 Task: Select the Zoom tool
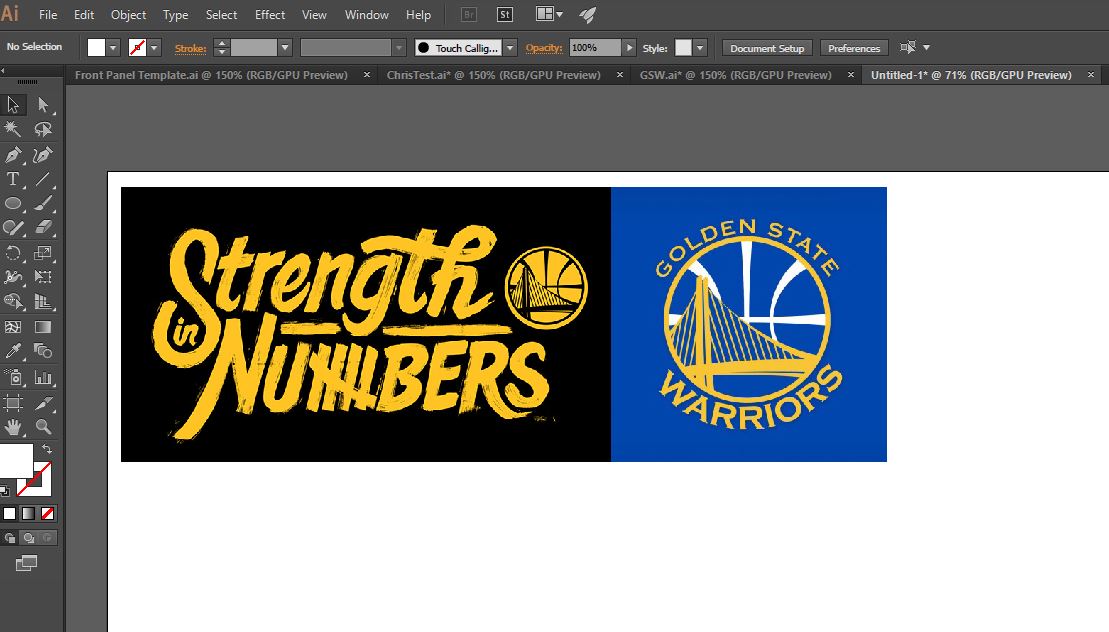[x=43, y=427]
